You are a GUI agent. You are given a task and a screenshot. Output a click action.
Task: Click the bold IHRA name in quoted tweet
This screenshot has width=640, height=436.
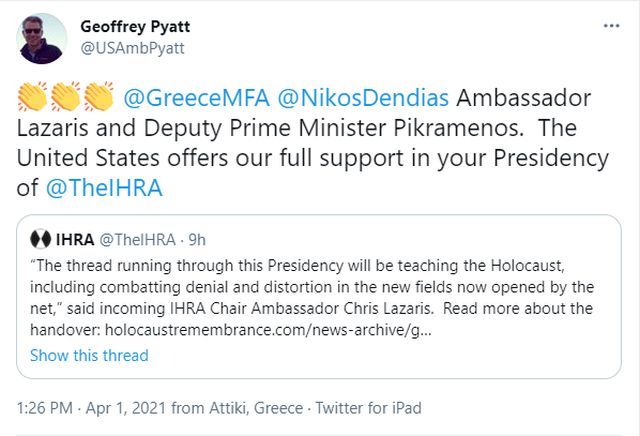[x=75, y=240]
